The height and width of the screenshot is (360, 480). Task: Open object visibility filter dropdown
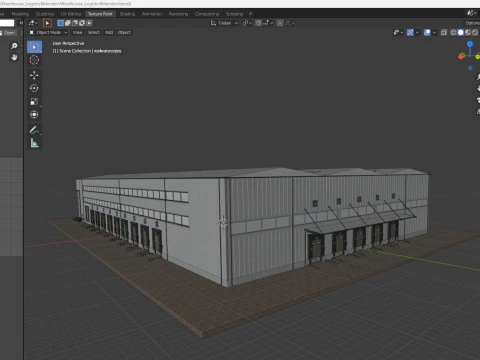398,32
